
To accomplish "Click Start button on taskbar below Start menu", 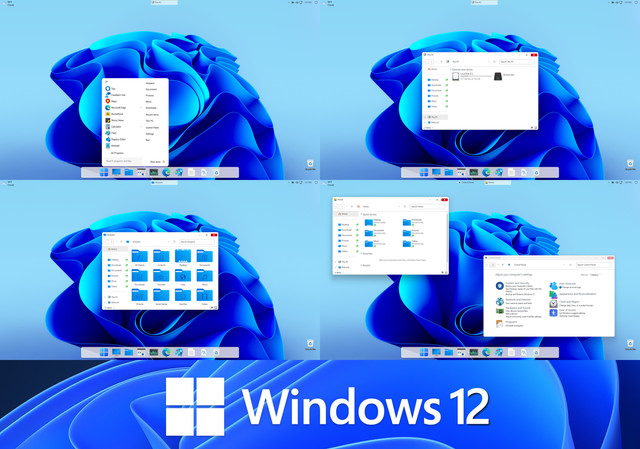I will [x=104, y=172].
